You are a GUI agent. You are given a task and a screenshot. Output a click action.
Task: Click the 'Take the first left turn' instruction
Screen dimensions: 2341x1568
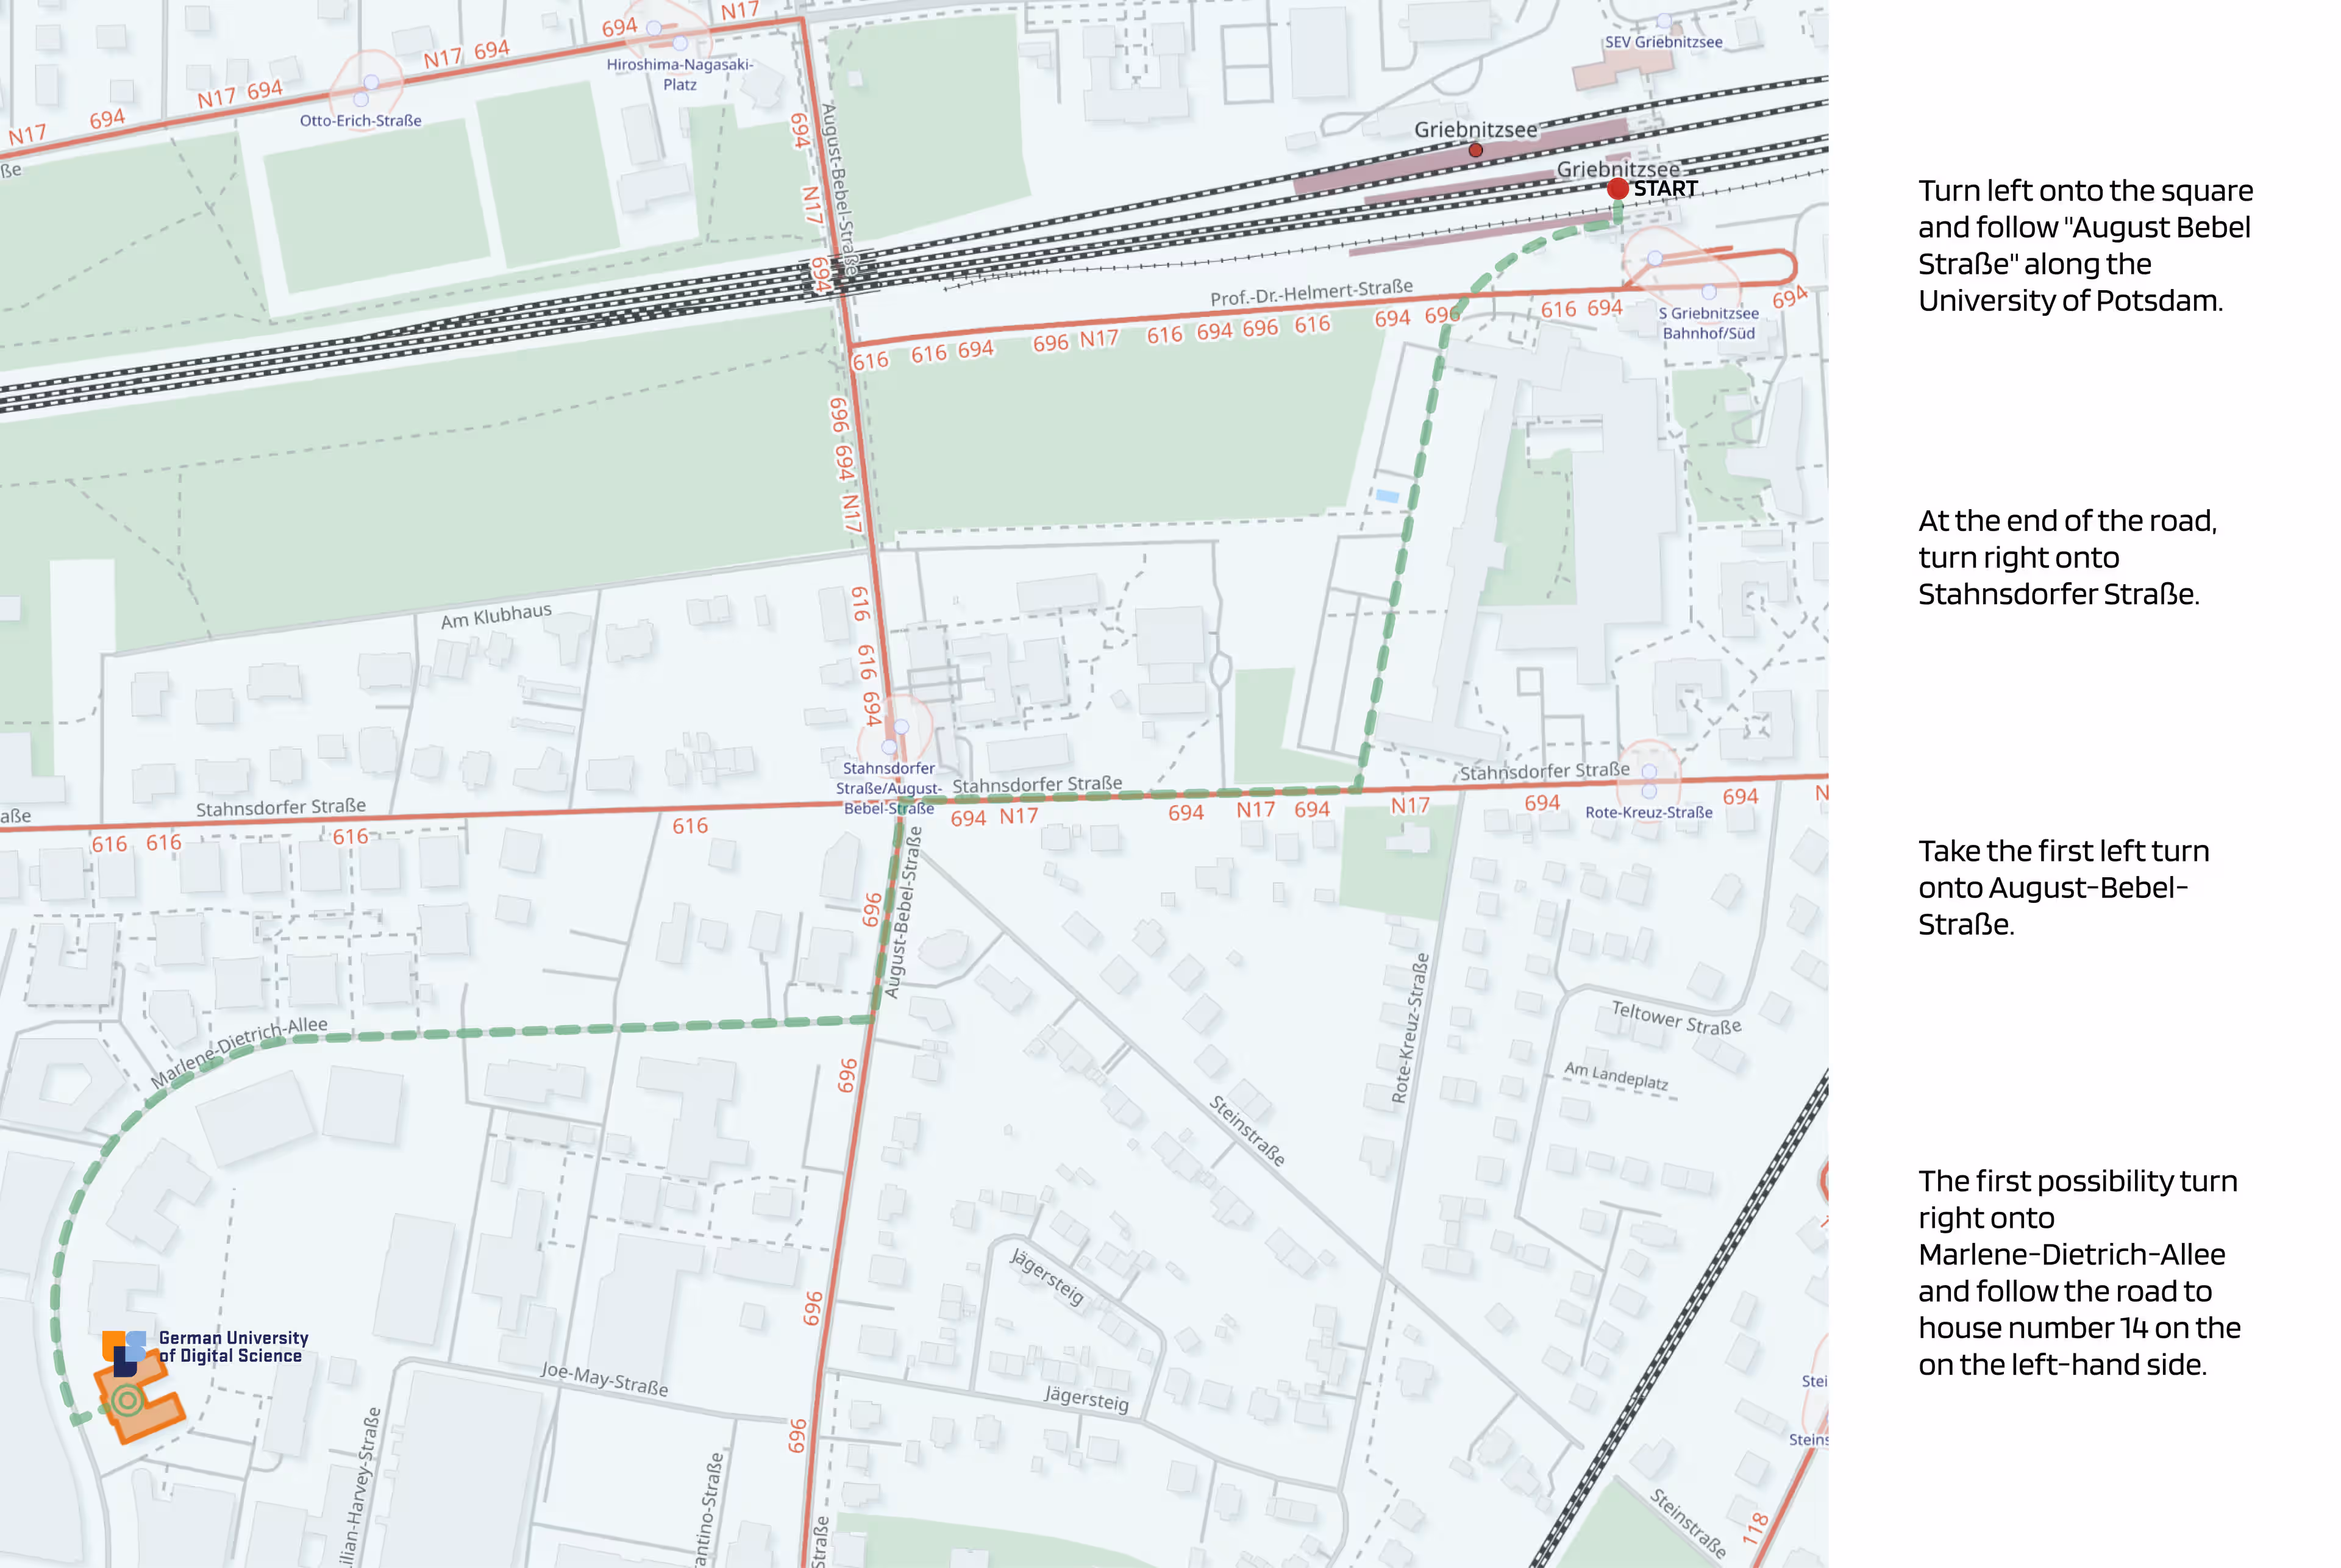[x=2063, y=887]
